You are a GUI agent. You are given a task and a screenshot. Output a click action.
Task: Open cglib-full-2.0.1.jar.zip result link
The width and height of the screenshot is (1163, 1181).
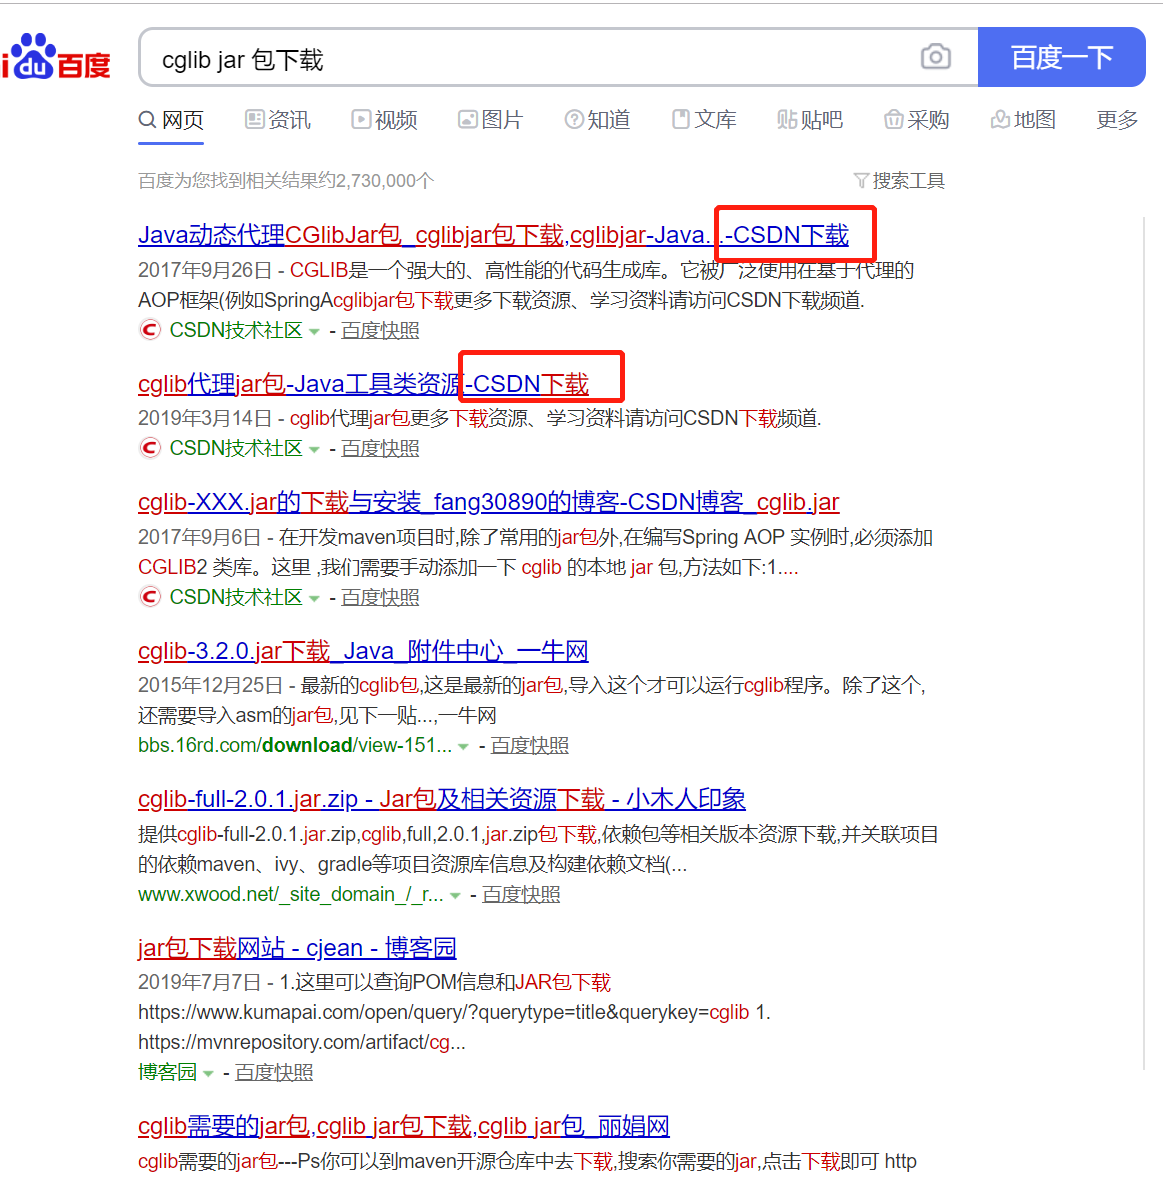[x=442, y=799]
